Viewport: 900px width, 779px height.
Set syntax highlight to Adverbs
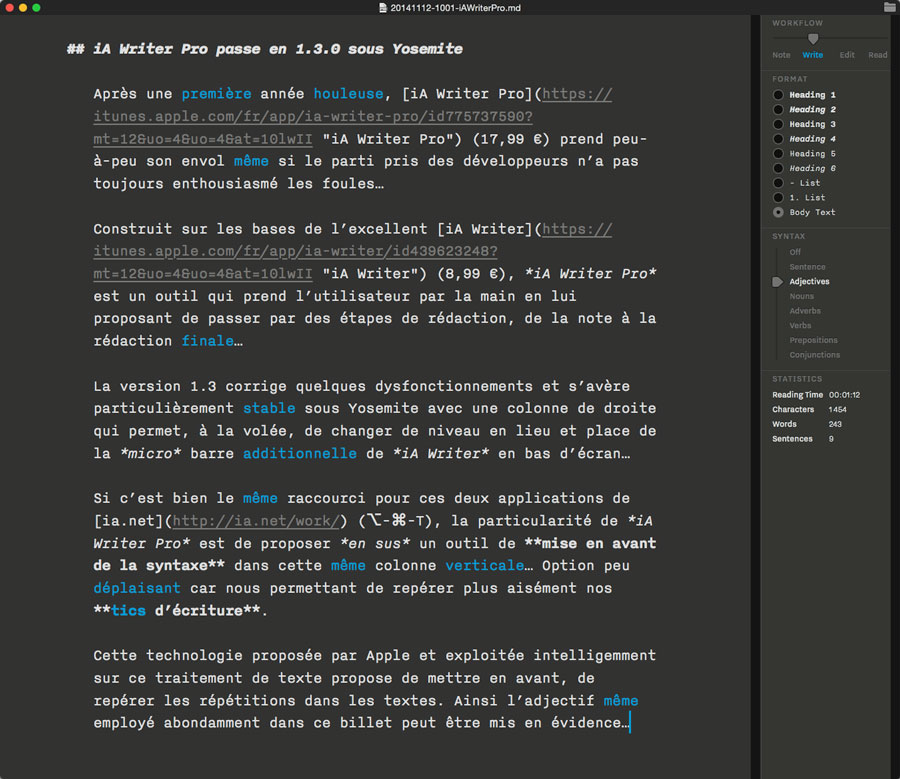(805, 311)
